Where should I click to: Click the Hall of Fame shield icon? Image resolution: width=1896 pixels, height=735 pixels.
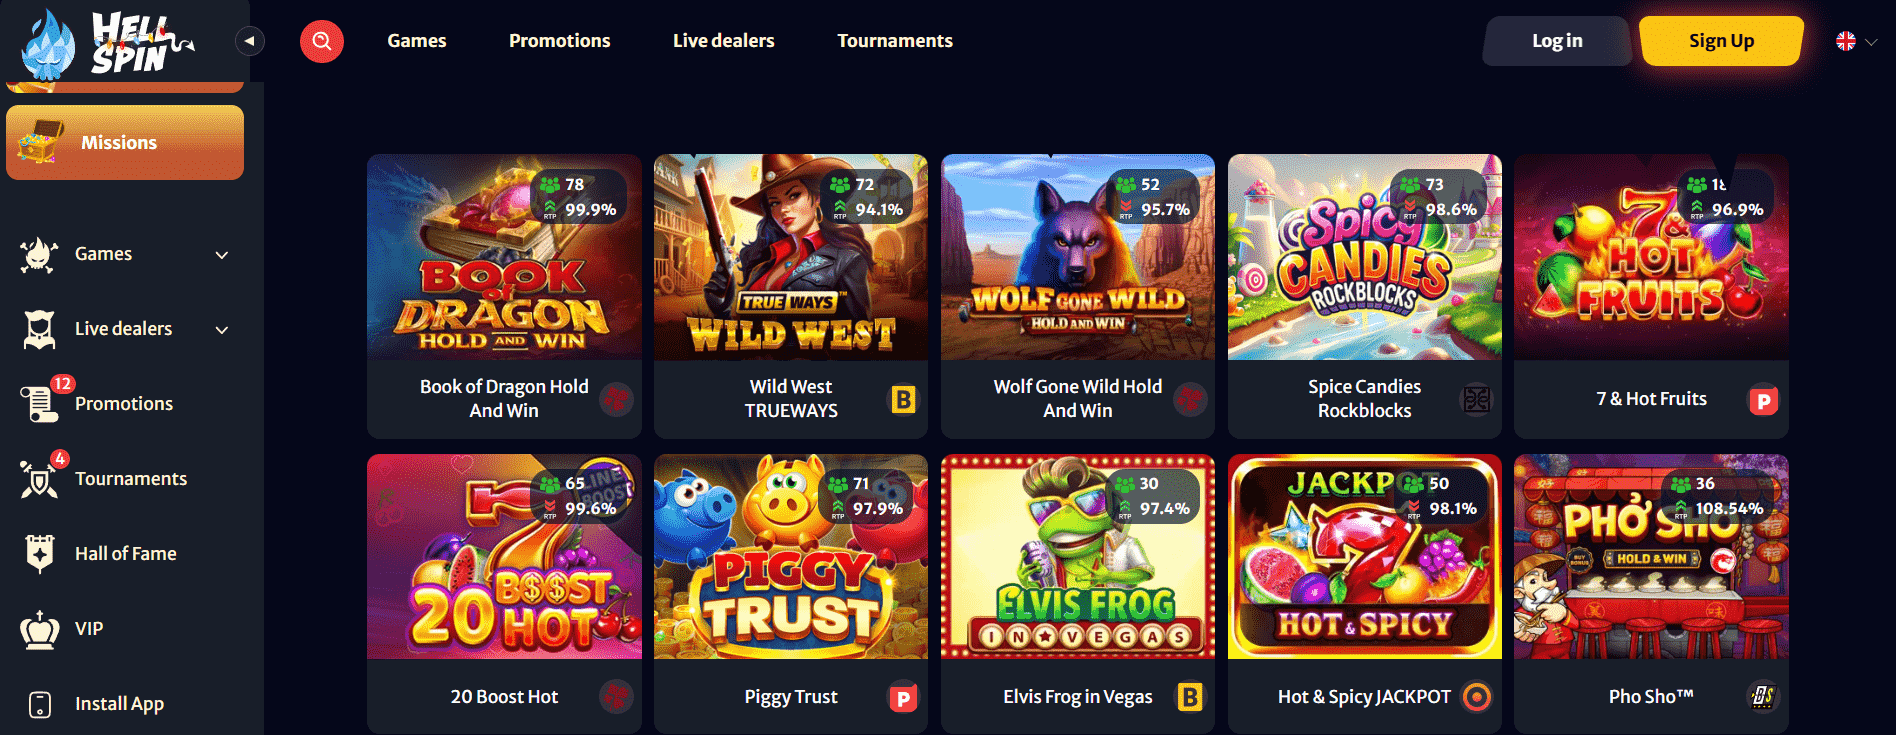coord(40,553)
